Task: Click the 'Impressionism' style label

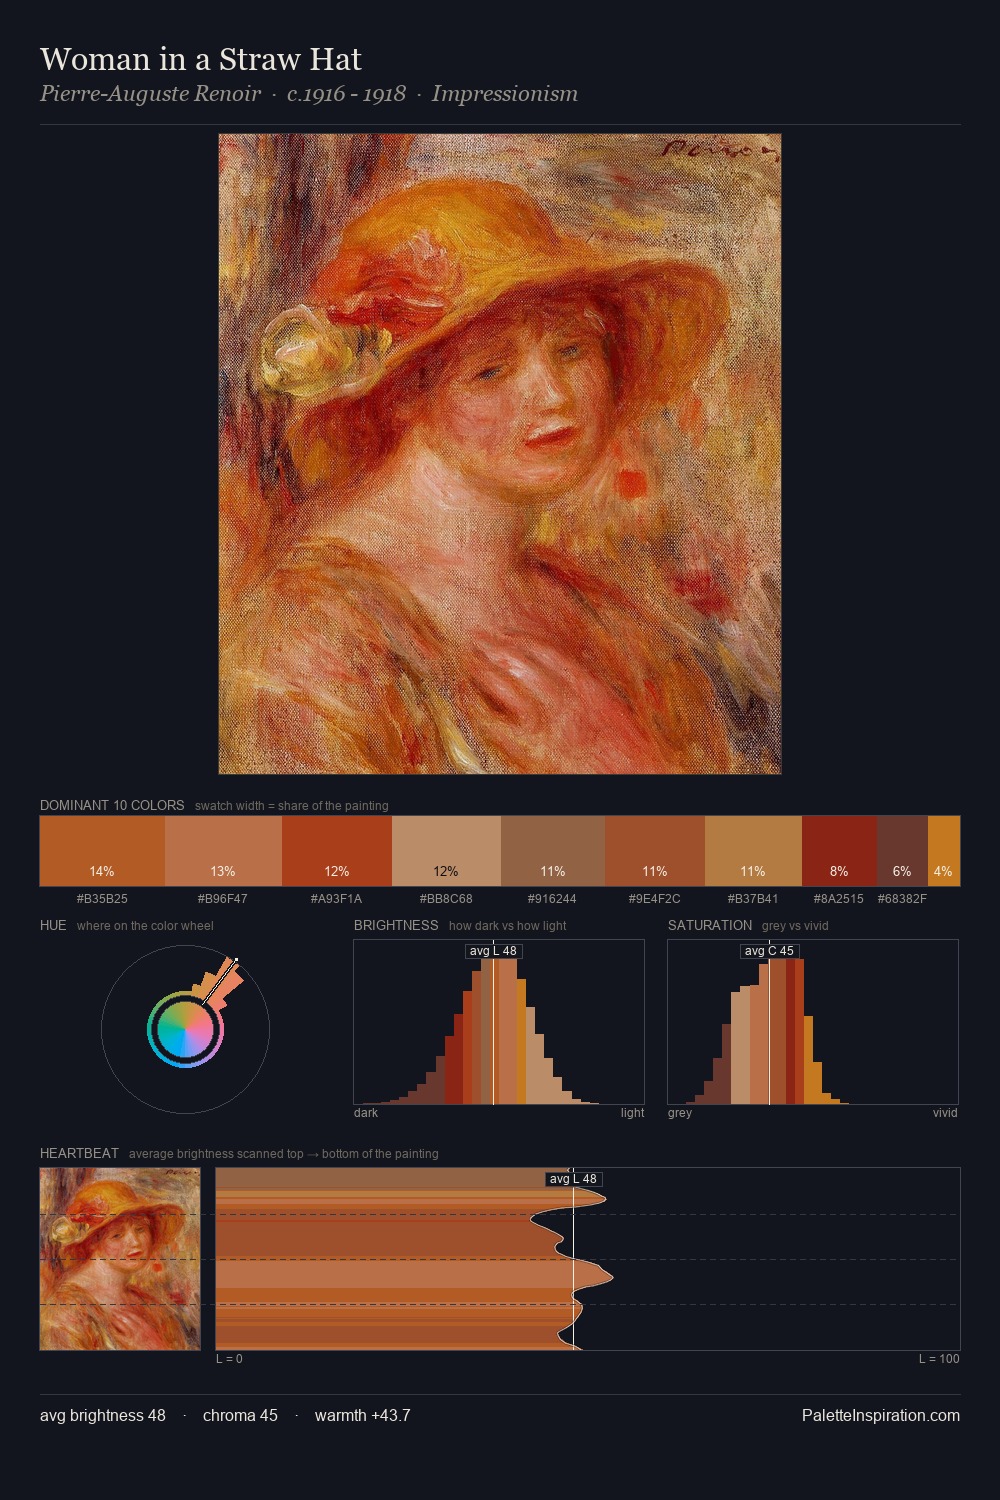Action: coord(505,94)
